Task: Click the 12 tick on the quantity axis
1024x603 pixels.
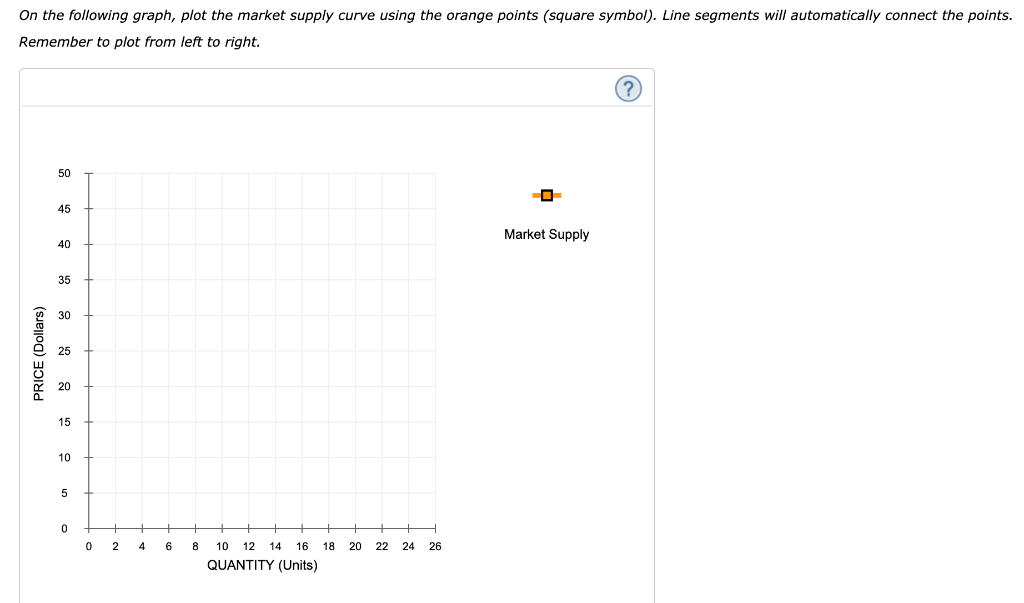Action: click(x=248, y=529)
